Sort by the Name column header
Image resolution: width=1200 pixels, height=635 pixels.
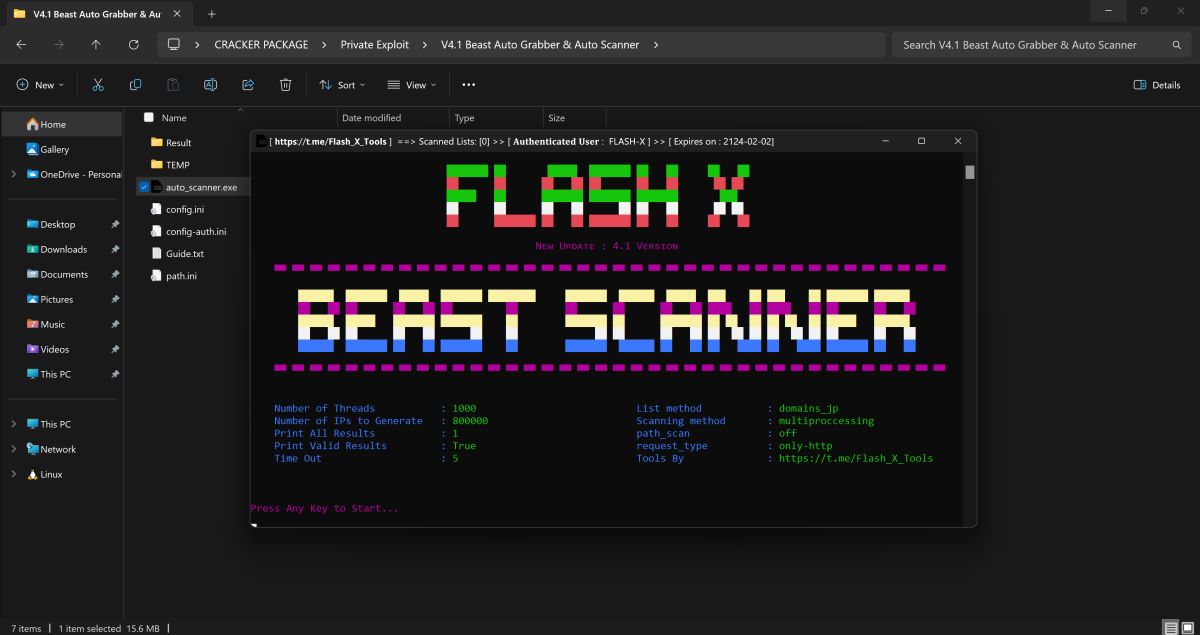point(174,117)
